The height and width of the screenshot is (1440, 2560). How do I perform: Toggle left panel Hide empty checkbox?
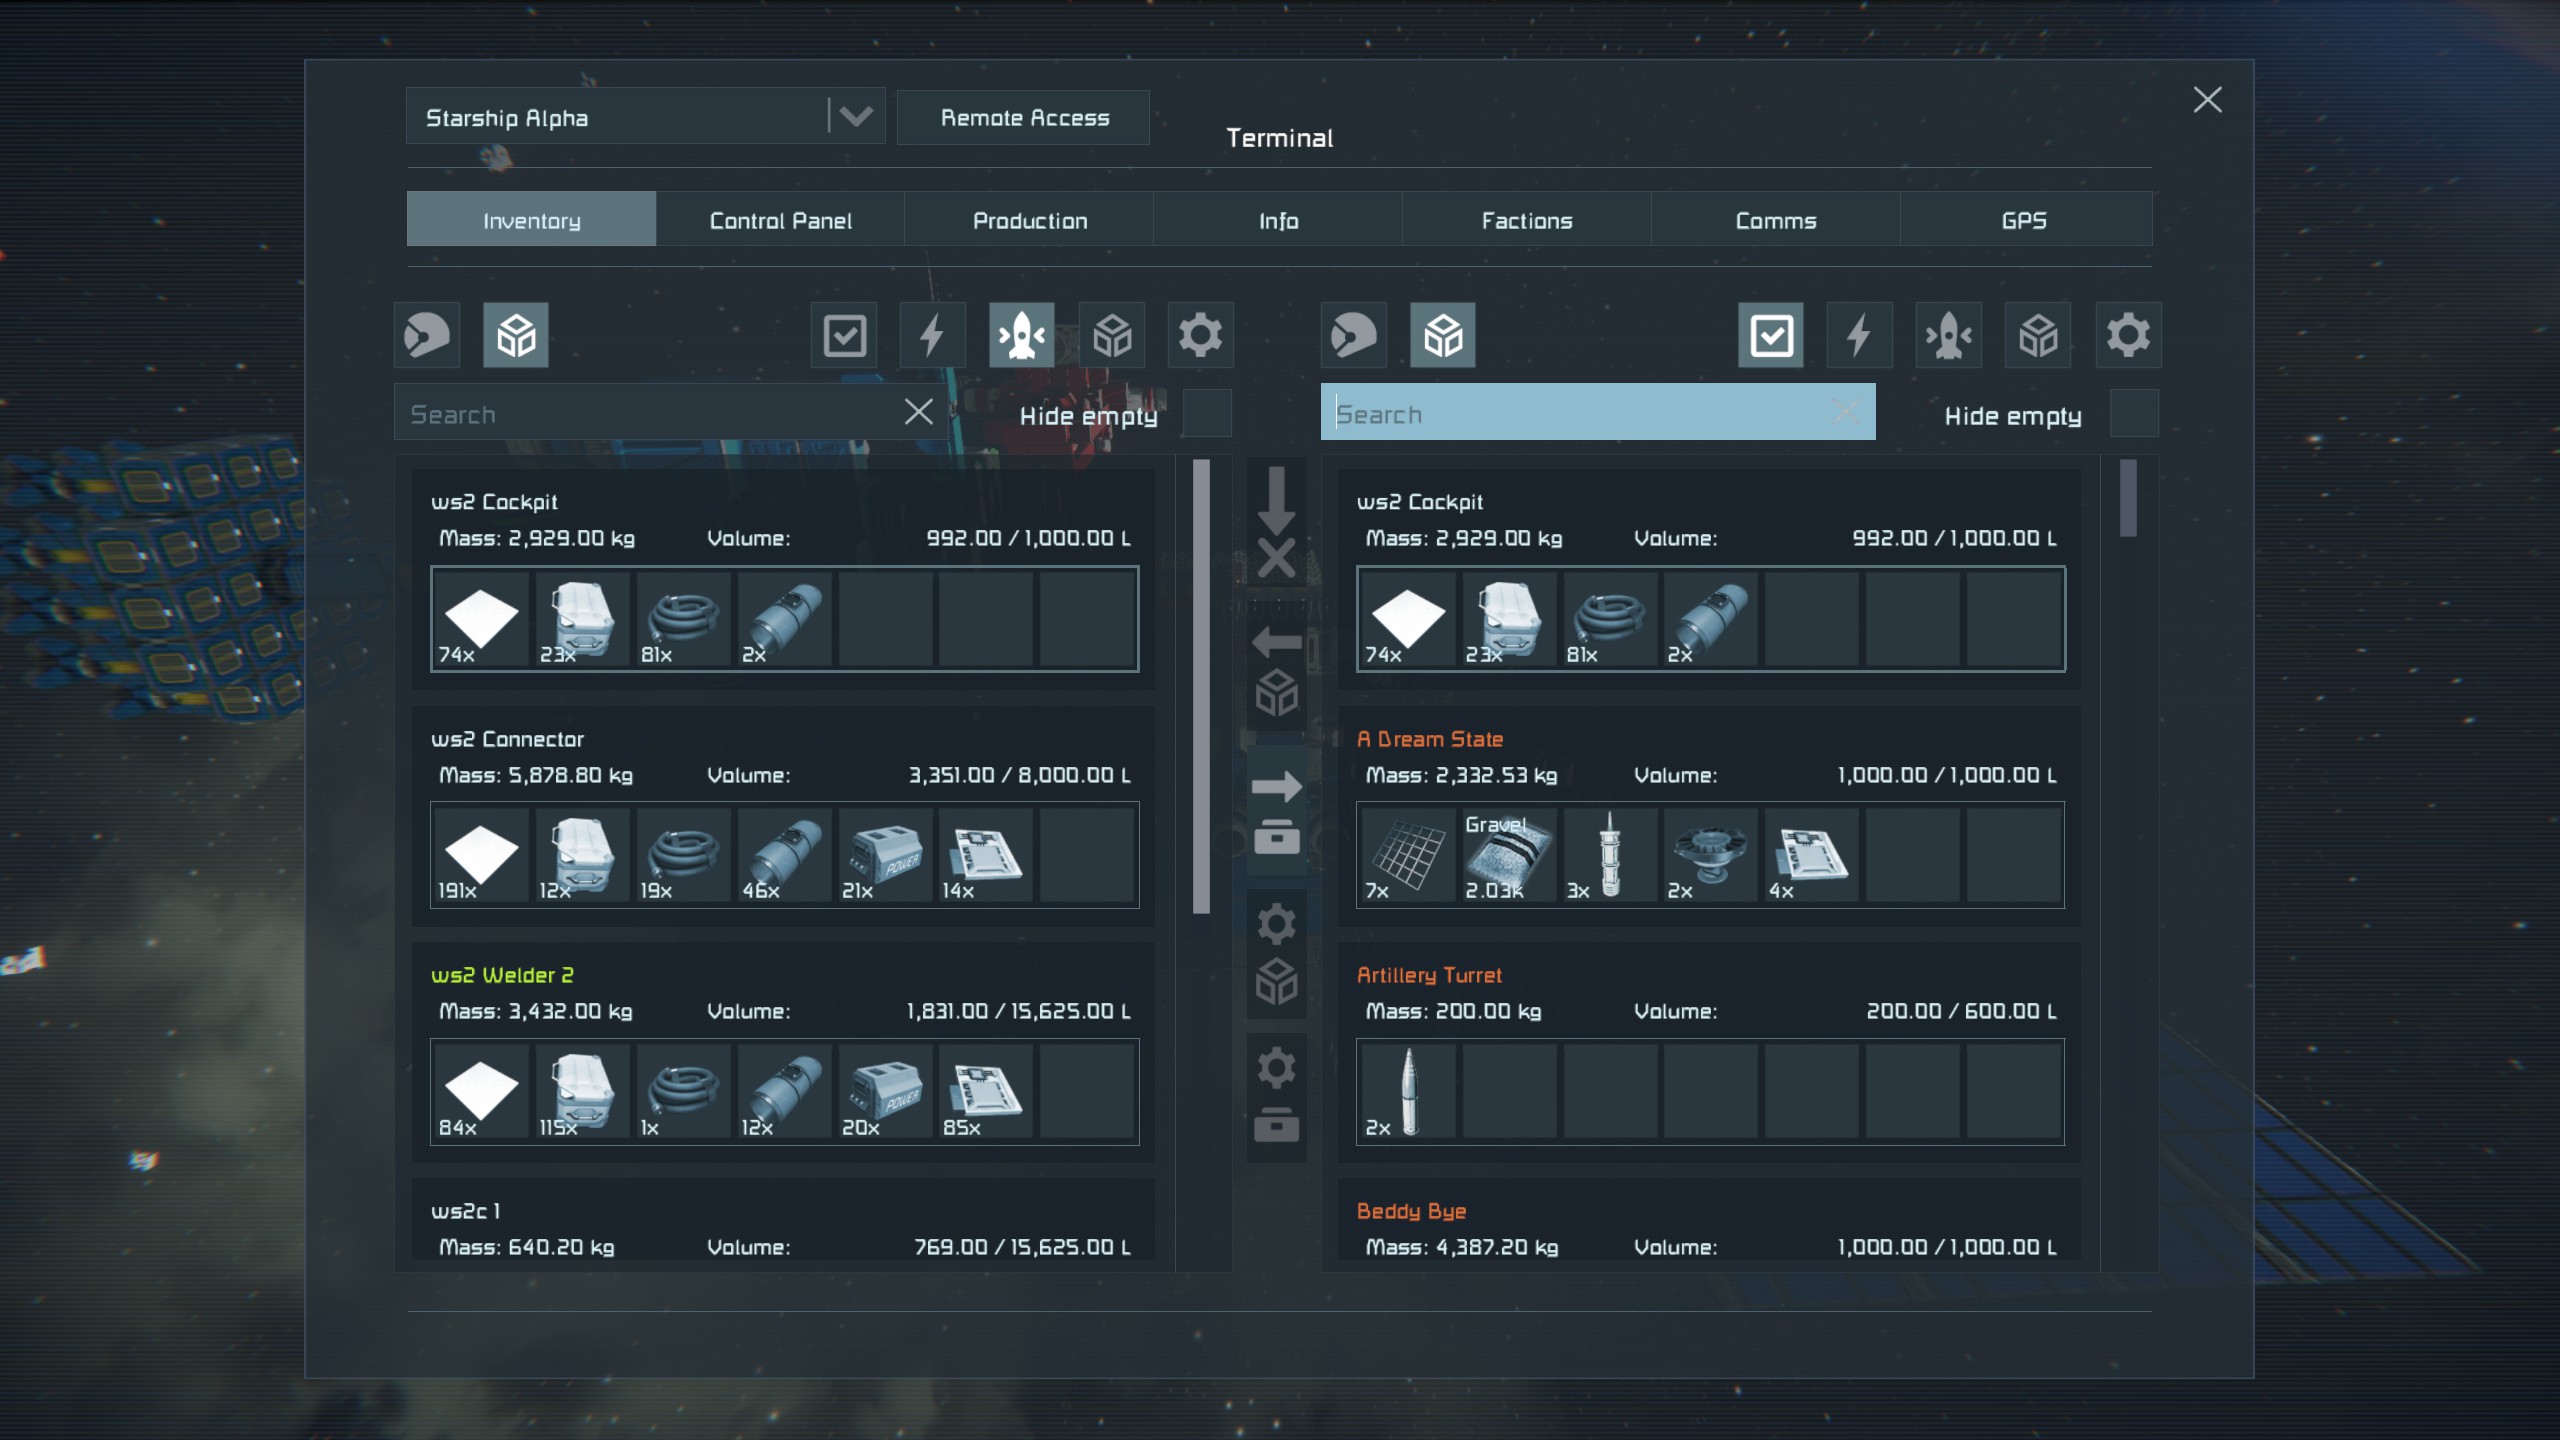tap(1207, 414)
